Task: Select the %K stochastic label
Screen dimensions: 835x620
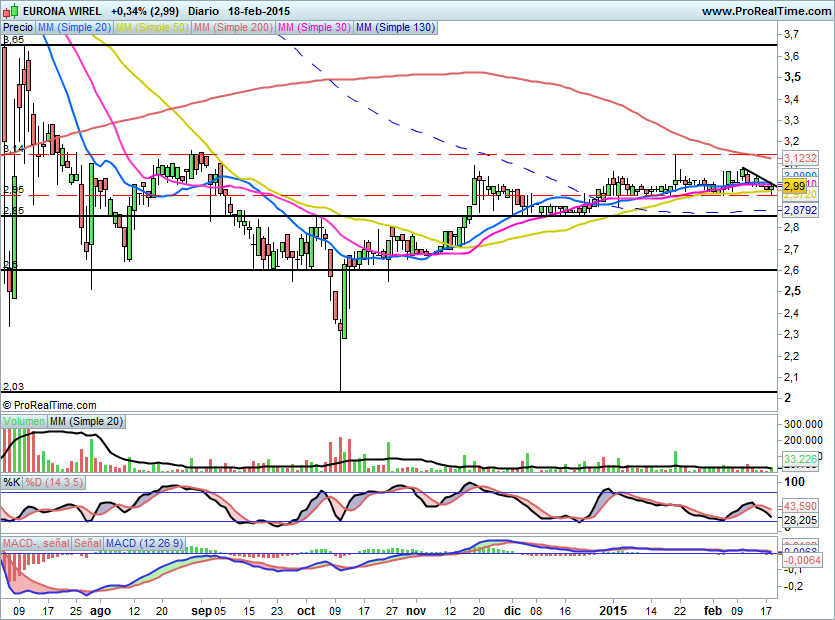Action: (x=12, y=482)
